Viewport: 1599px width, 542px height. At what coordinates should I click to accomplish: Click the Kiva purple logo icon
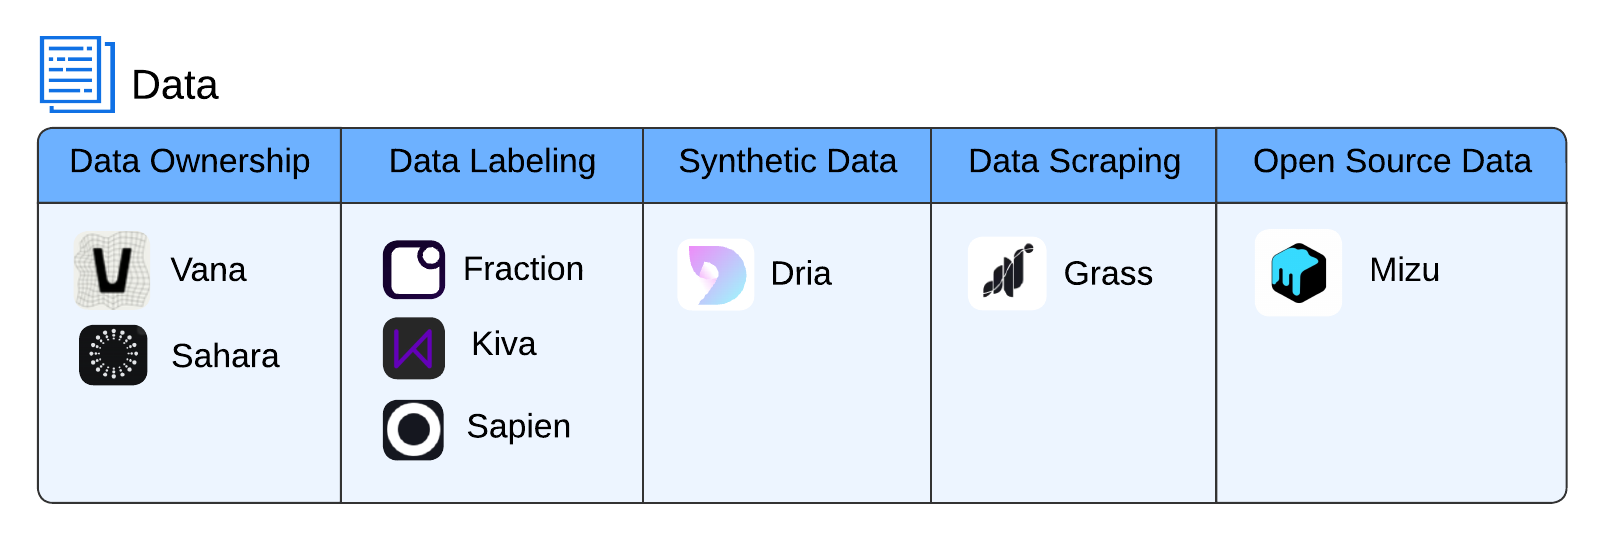click(414, 348)
